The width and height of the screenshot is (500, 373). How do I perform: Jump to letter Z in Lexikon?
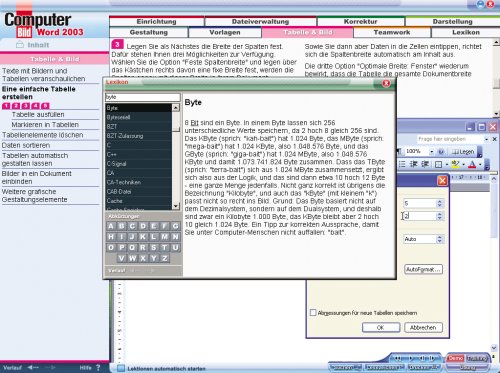point(165,258)
